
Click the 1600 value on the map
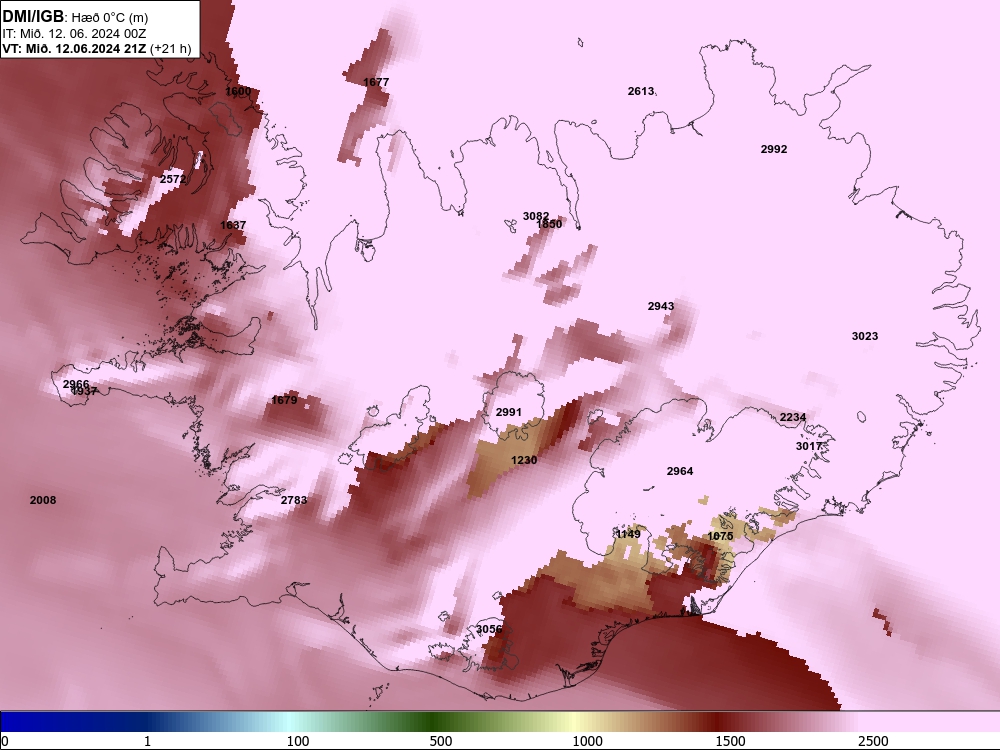(238, 91)
